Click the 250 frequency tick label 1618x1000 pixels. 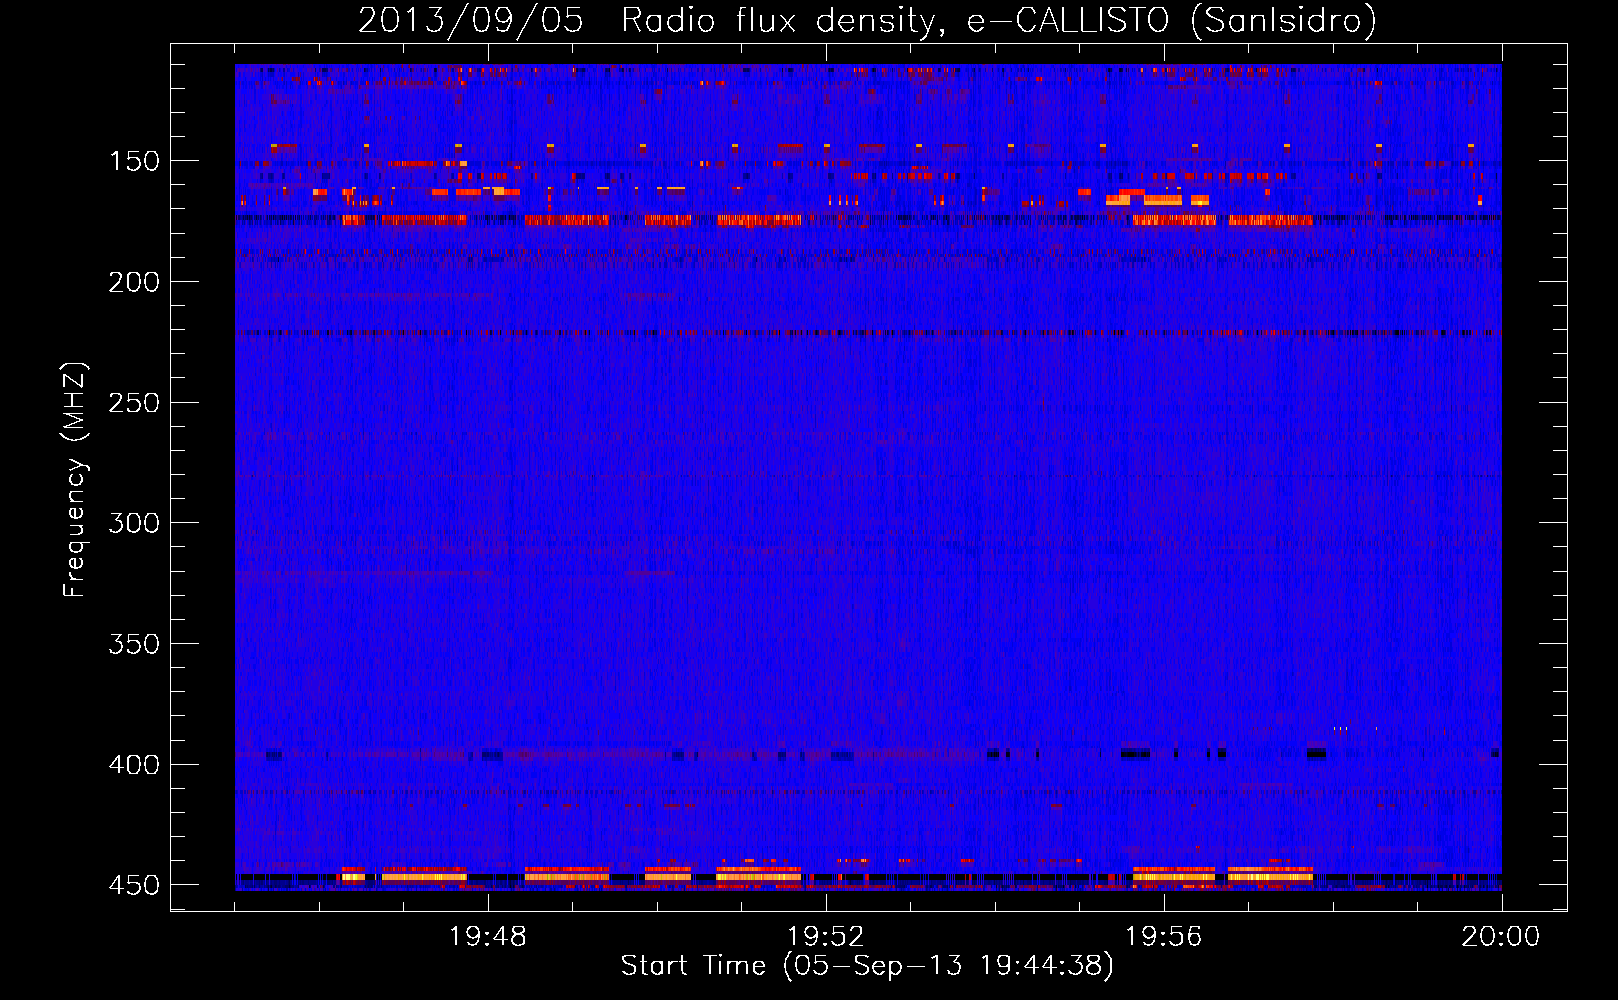click(x=134, y=403)
